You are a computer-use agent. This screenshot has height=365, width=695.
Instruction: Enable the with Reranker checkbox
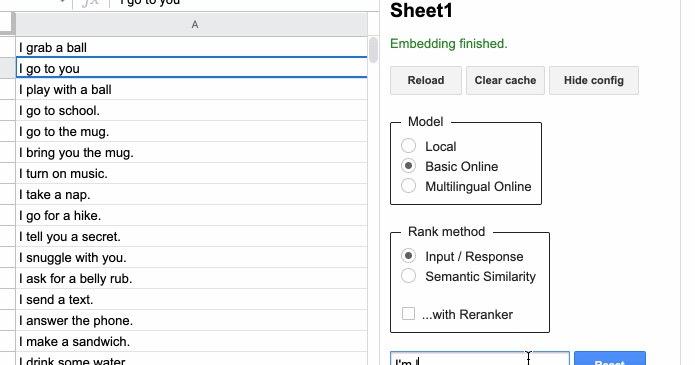(408, 314)
